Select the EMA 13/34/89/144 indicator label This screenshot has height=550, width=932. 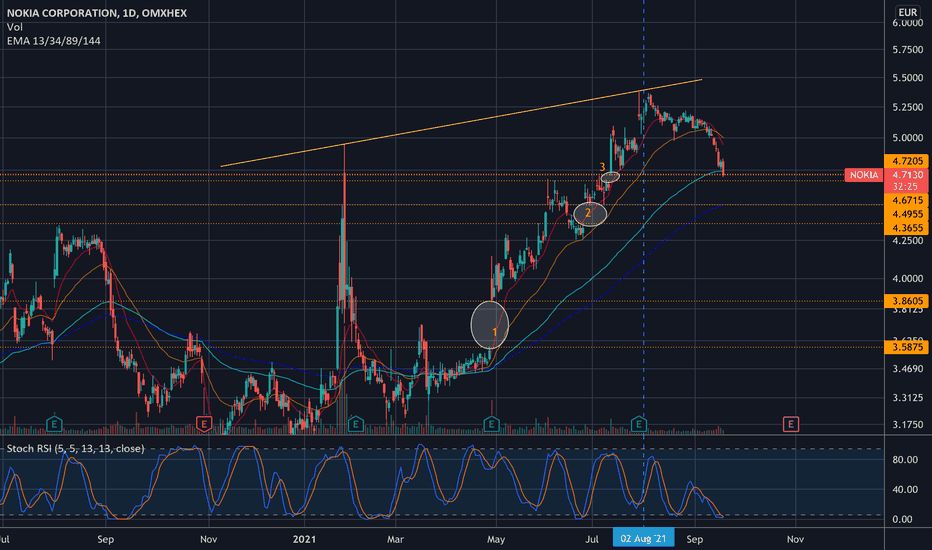(53, 41)
